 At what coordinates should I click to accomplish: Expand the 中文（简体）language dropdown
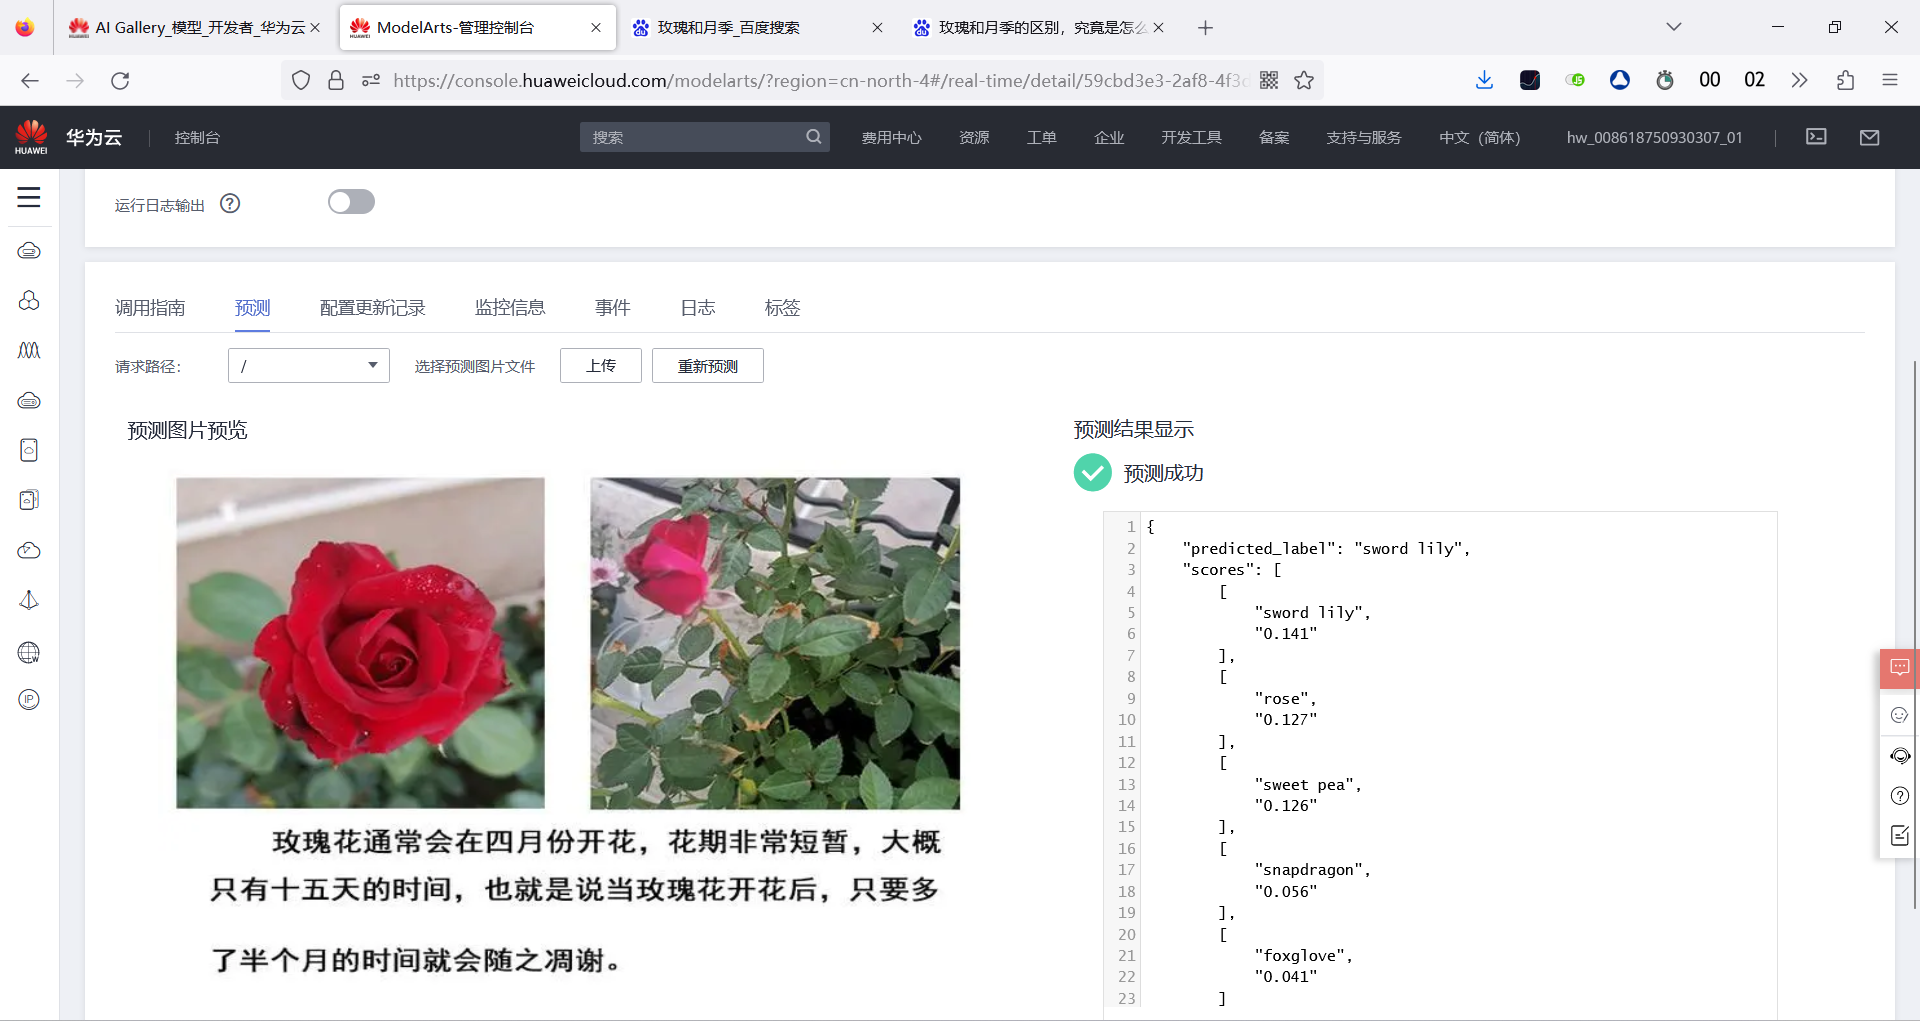1480,137
